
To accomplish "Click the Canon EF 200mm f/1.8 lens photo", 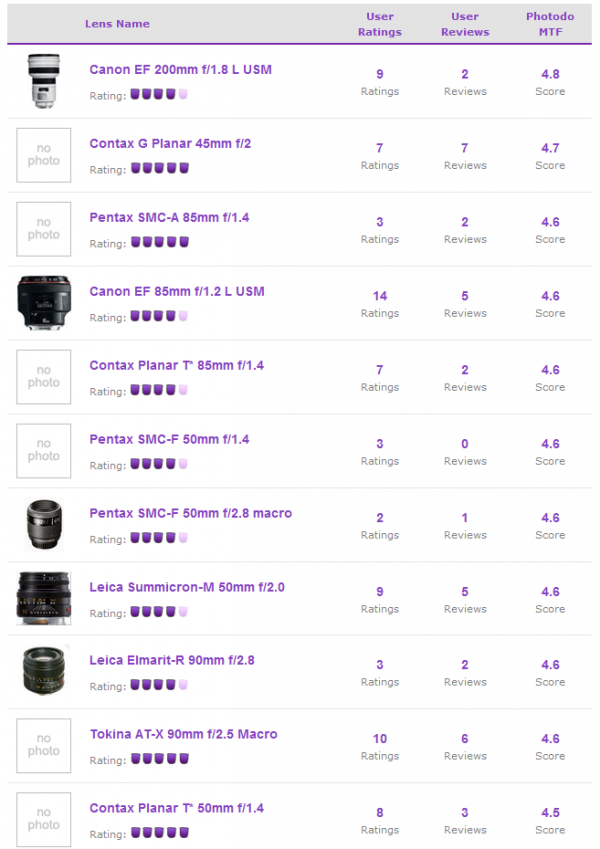I will click(x=44, y=81).
